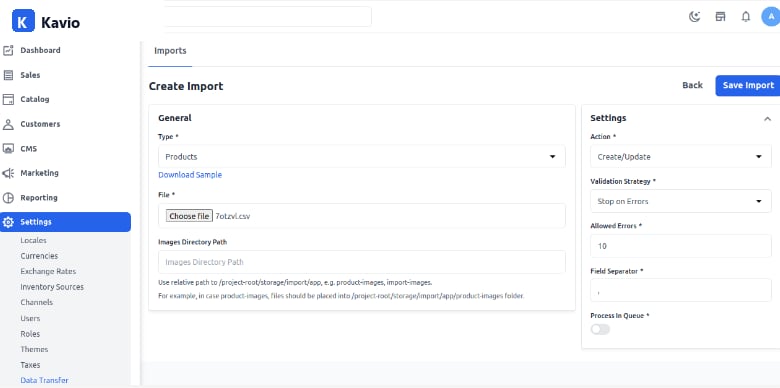
Task: Toggle dark mode moon icon
Action: pyautogui.click(x=694, y=17)
